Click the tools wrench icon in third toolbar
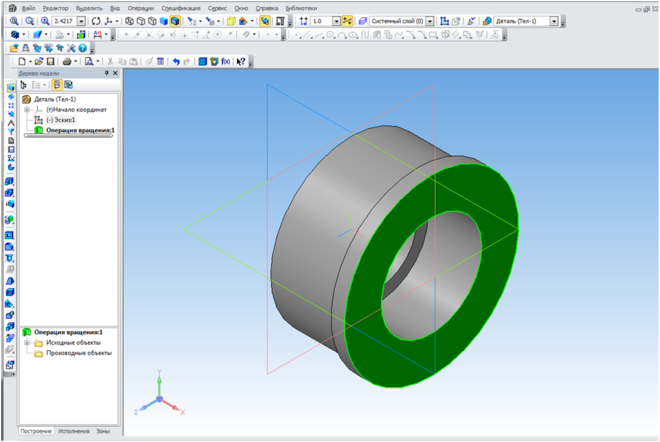 [x=71, y=48]
